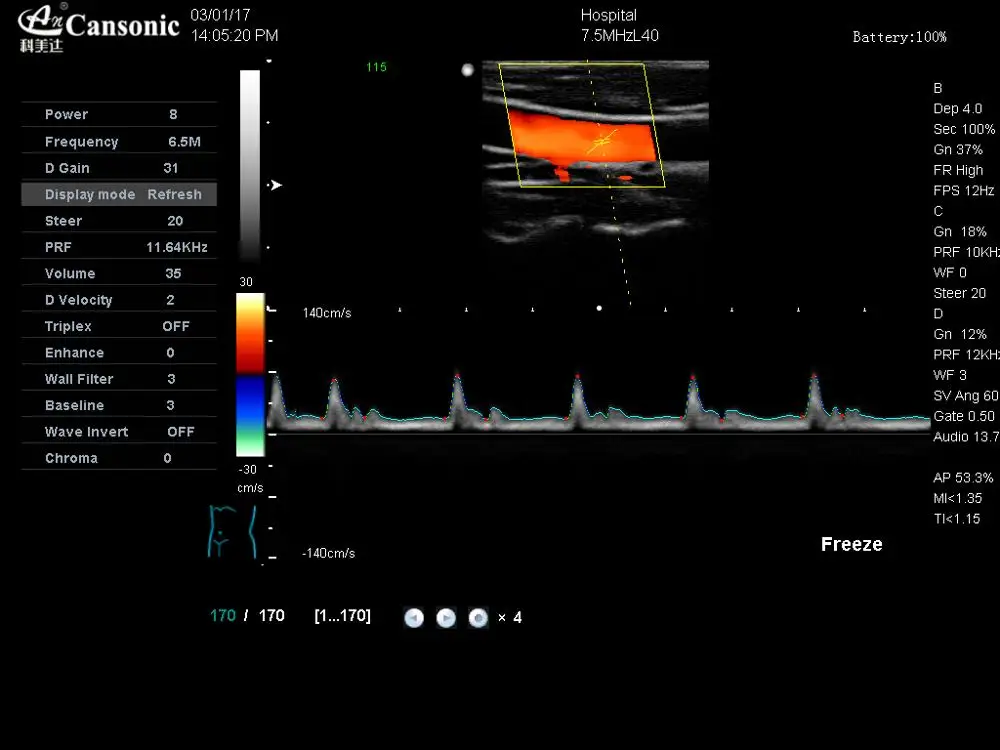Click the Freeze label

[x=851, y=544]
